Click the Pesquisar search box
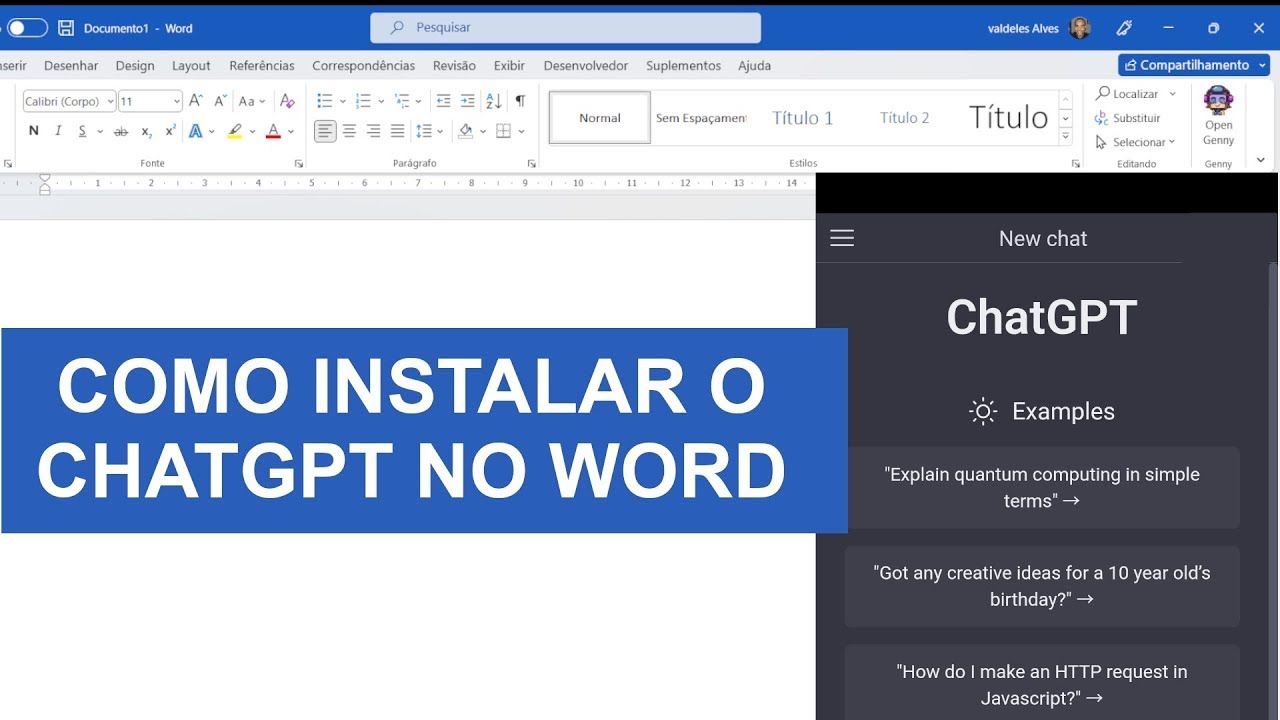 tap(565, 28)
